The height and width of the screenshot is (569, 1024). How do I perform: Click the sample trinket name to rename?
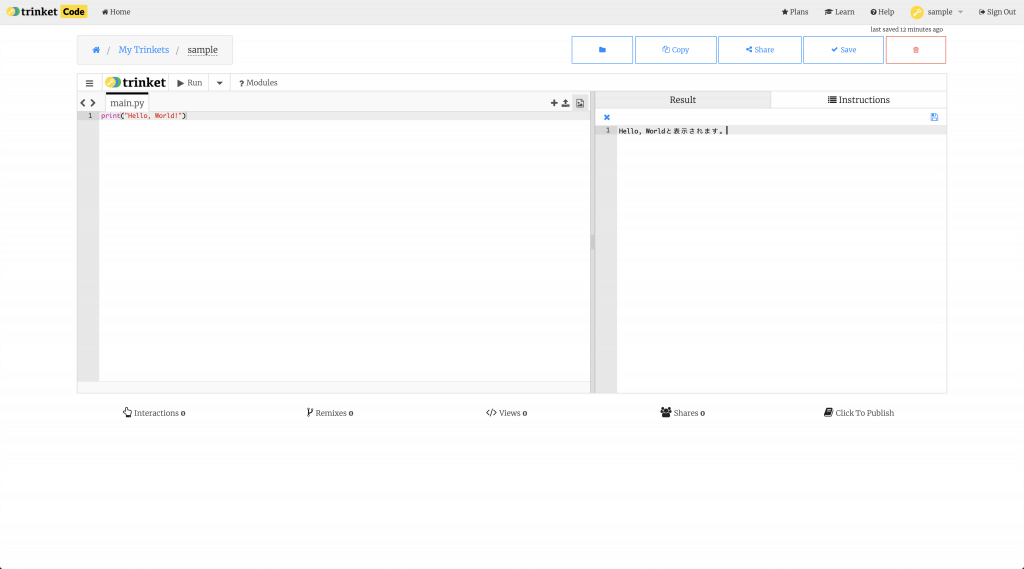202,50
